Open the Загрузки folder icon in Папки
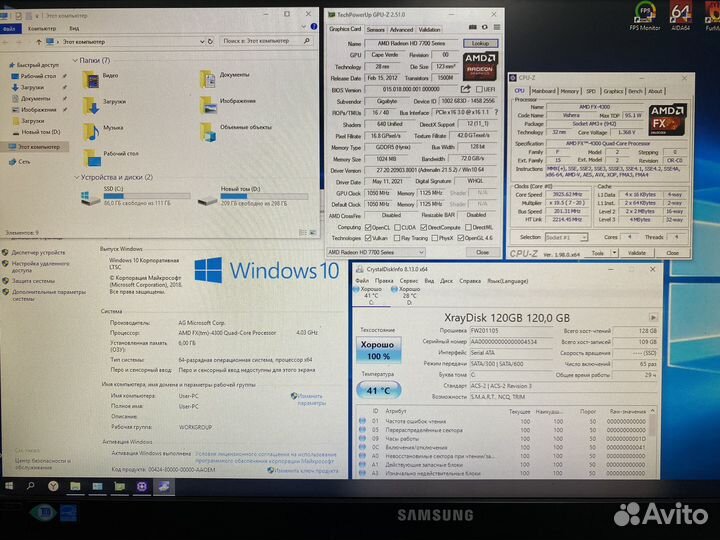 [90, 105]
